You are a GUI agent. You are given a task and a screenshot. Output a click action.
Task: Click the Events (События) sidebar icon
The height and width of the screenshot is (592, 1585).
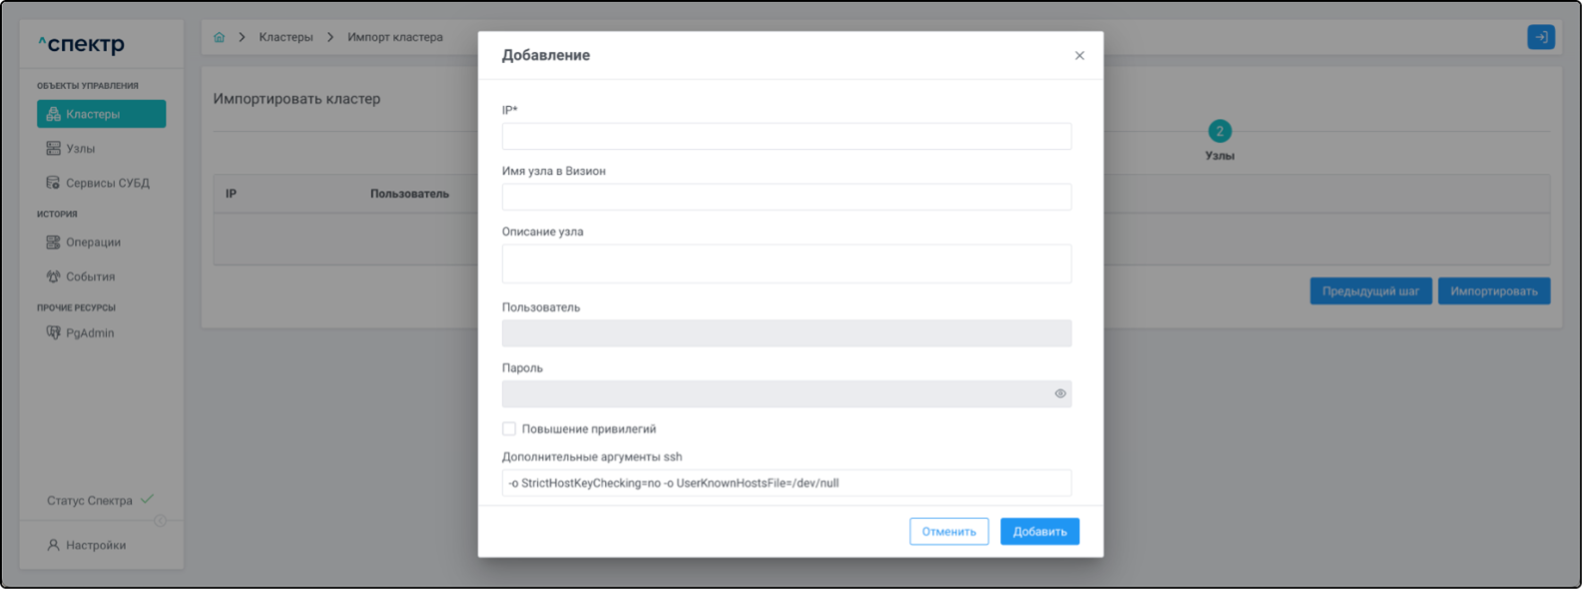pyautogui.click(x=54, y=277)
